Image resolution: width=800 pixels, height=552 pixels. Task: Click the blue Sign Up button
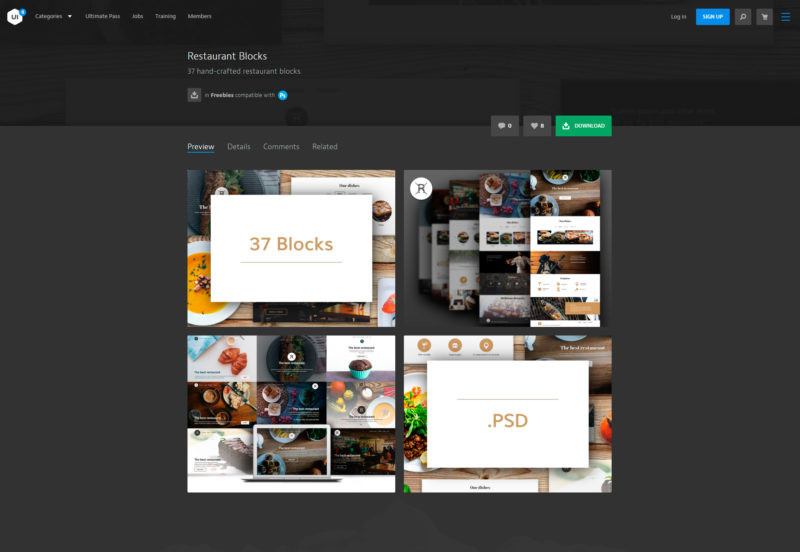pos(712,16)
